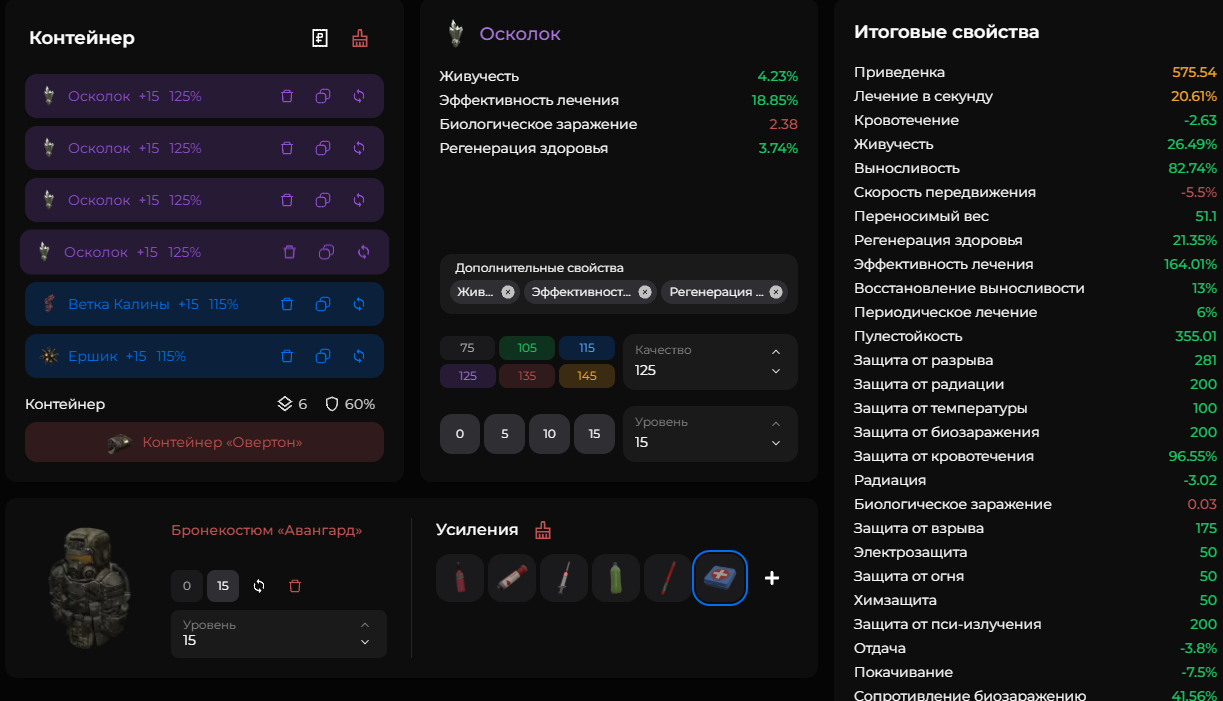Screen dimensions: 1223x701
Task: Open the Качество dropdown
Action: (710, 361)
